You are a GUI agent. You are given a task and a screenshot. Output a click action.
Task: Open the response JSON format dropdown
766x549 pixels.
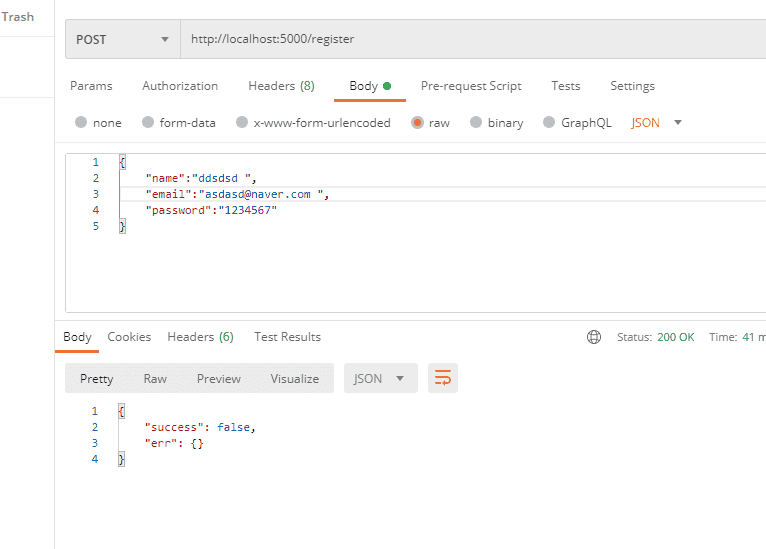pos(380,379)
